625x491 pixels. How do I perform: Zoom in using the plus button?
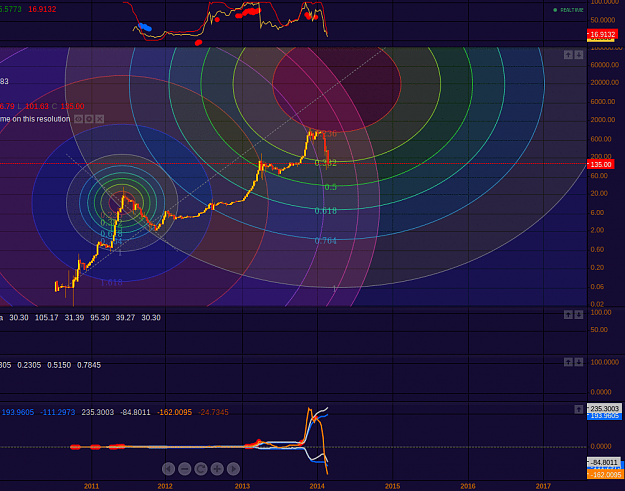[x=217, y=469]
